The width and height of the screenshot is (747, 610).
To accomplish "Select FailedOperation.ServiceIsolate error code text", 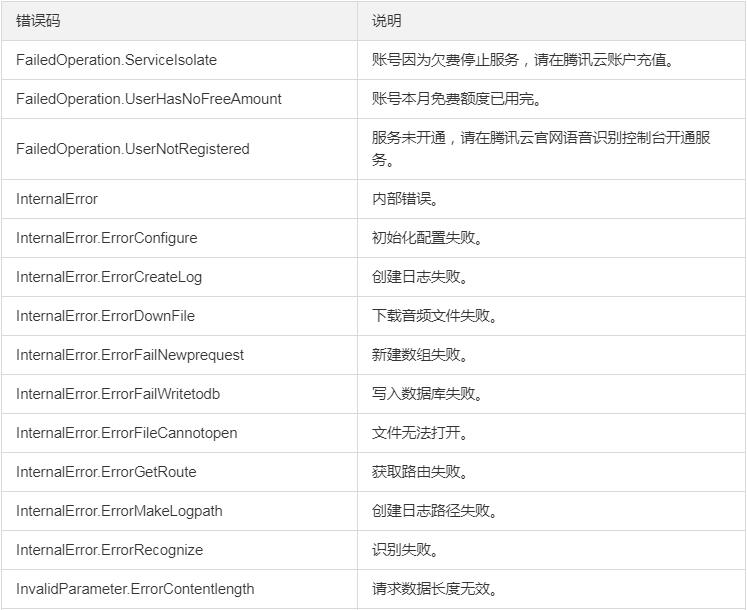I will click(116, 60).
